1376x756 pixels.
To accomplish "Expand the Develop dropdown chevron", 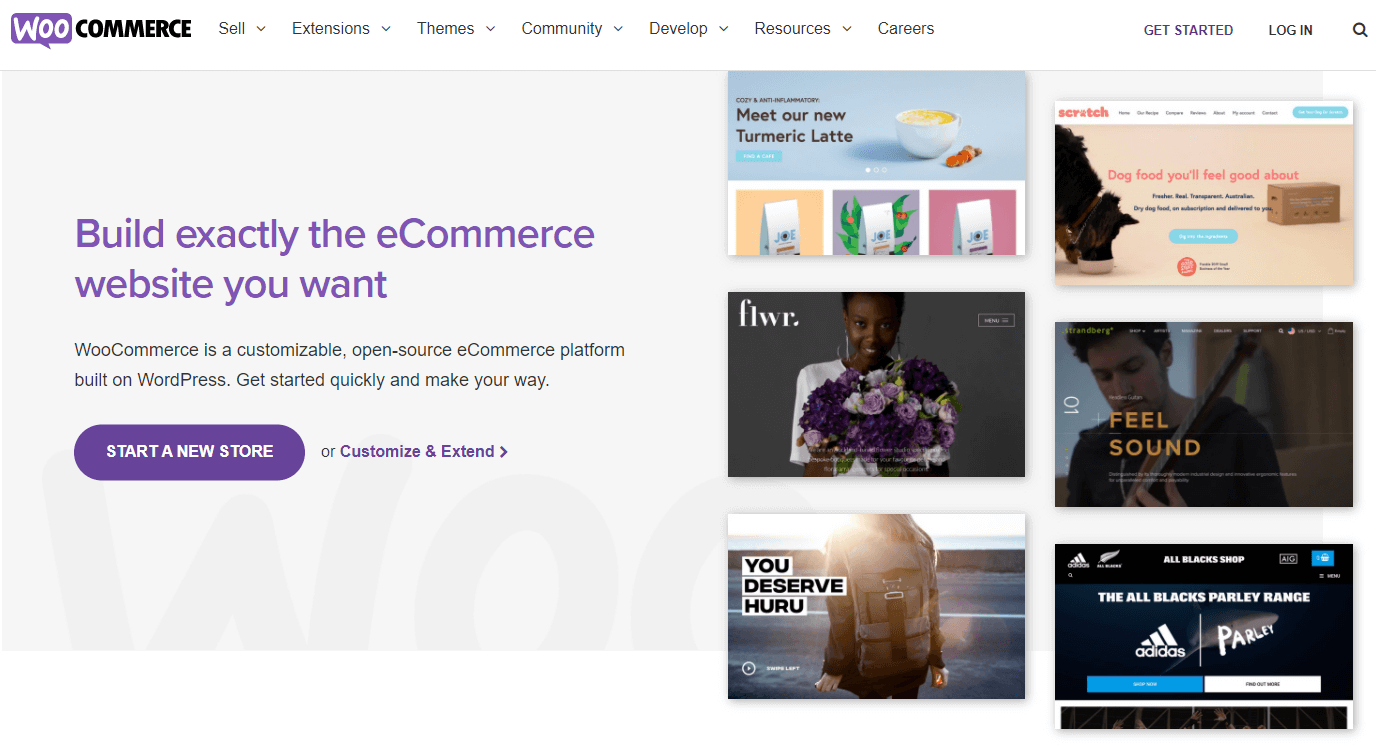I will point(723,29).
